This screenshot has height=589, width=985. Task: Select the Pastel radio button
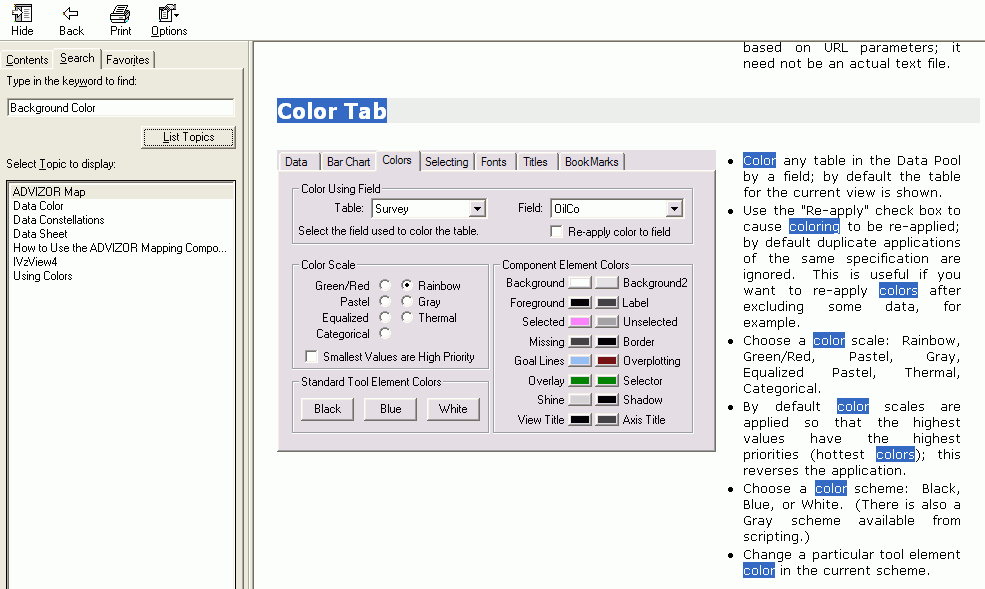384,301
